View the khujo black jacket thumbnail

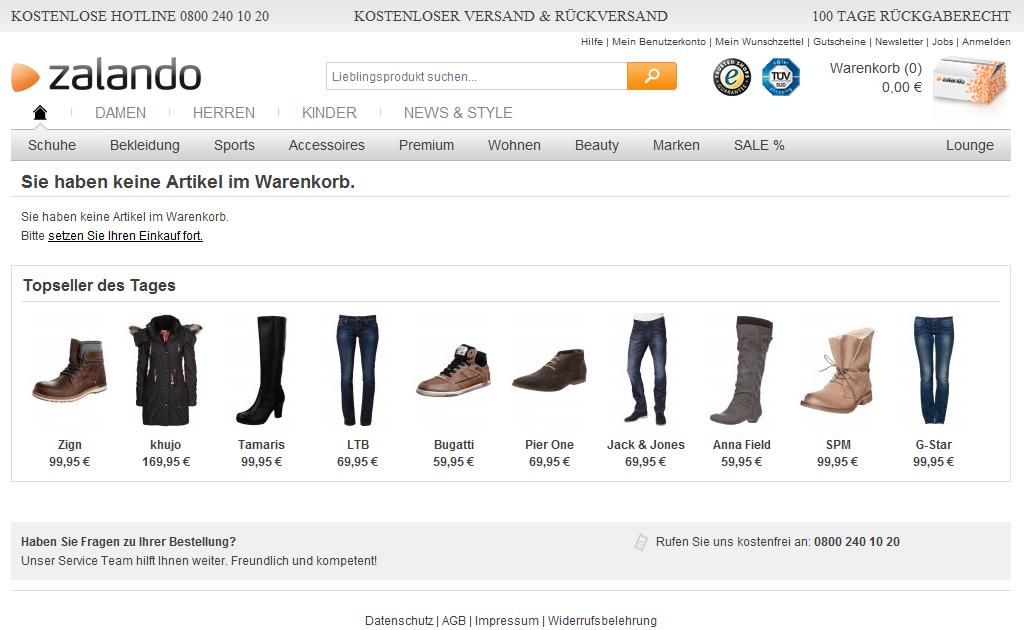click(166, 371)
